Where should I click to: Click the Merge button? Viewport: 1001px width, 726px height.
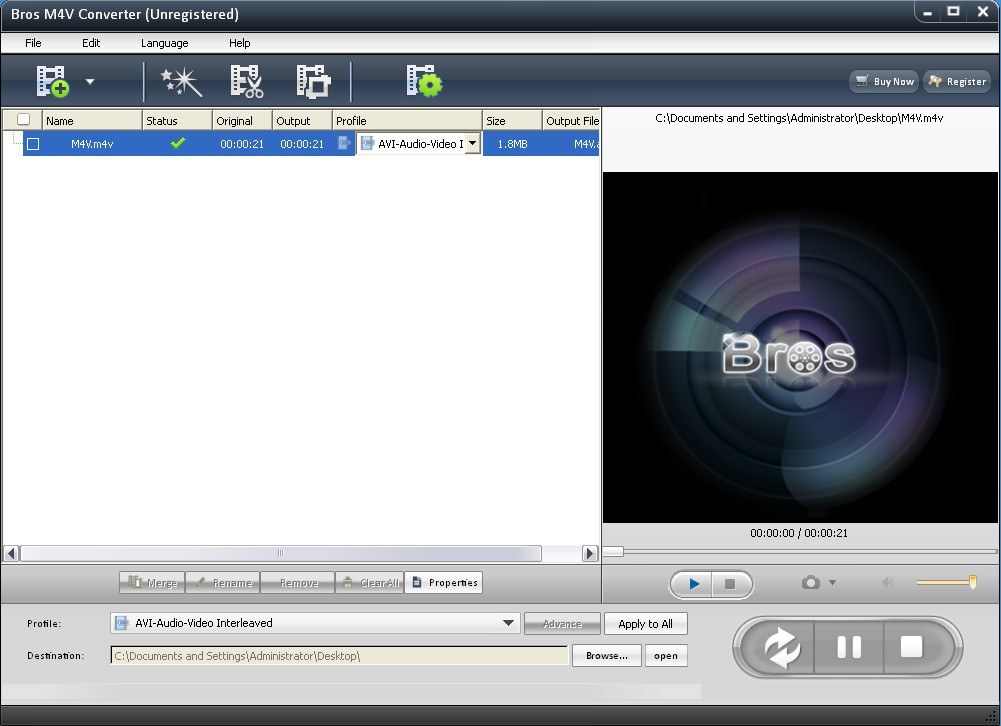[153, 582]
